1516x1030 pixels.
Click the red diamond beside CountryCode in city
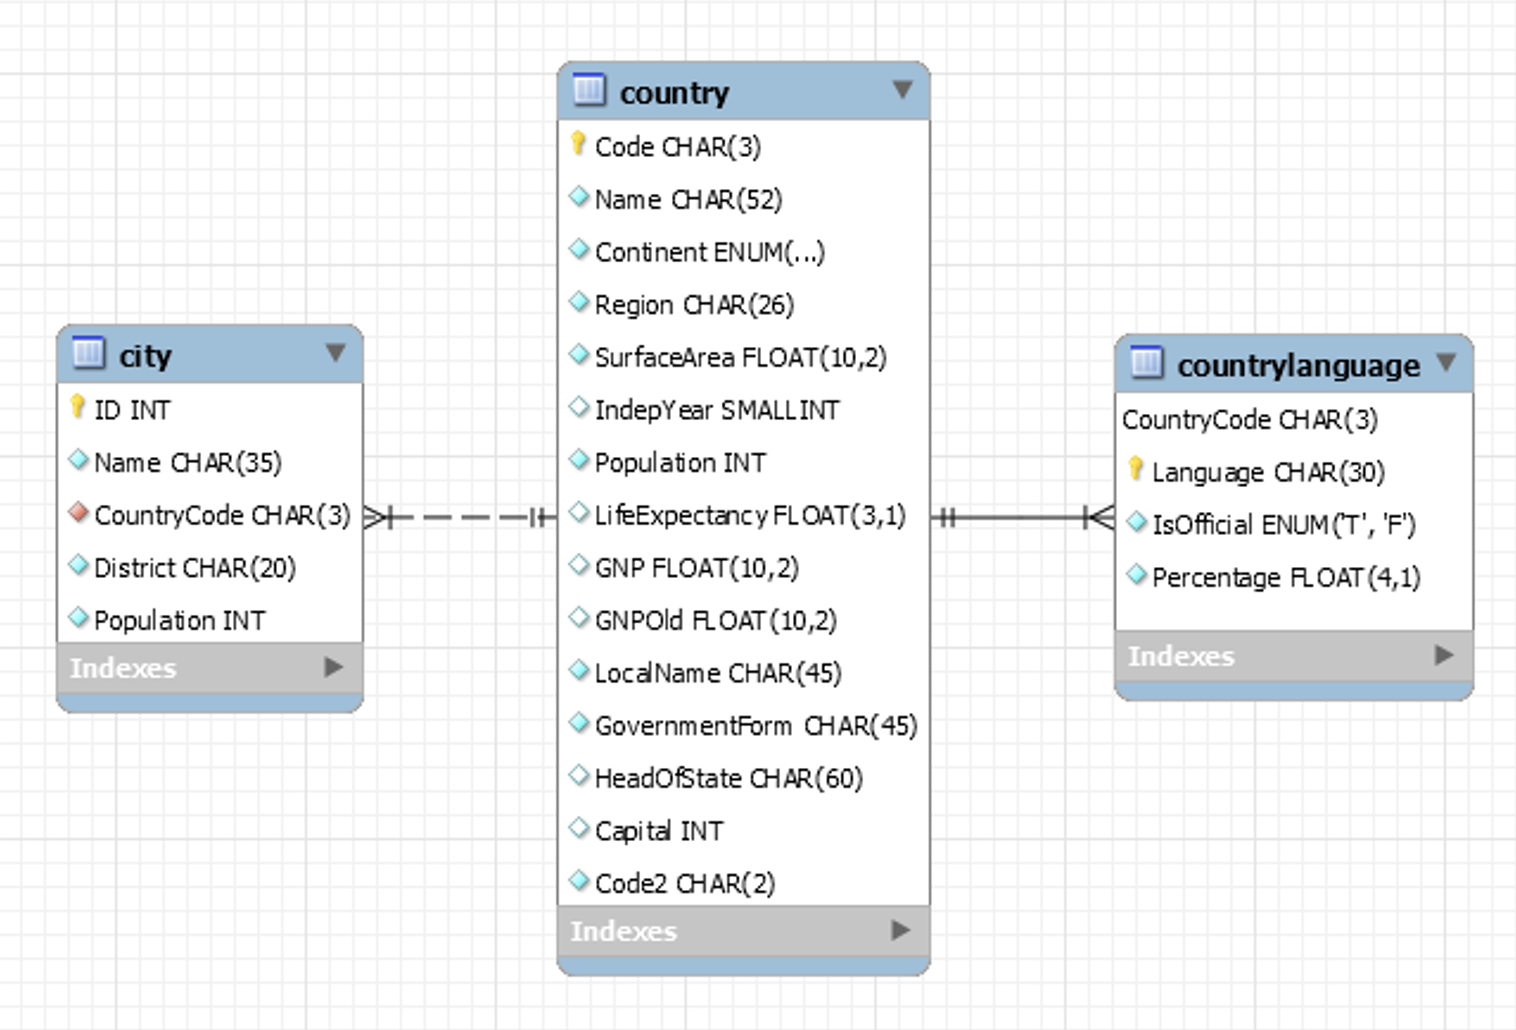(78, 512)
